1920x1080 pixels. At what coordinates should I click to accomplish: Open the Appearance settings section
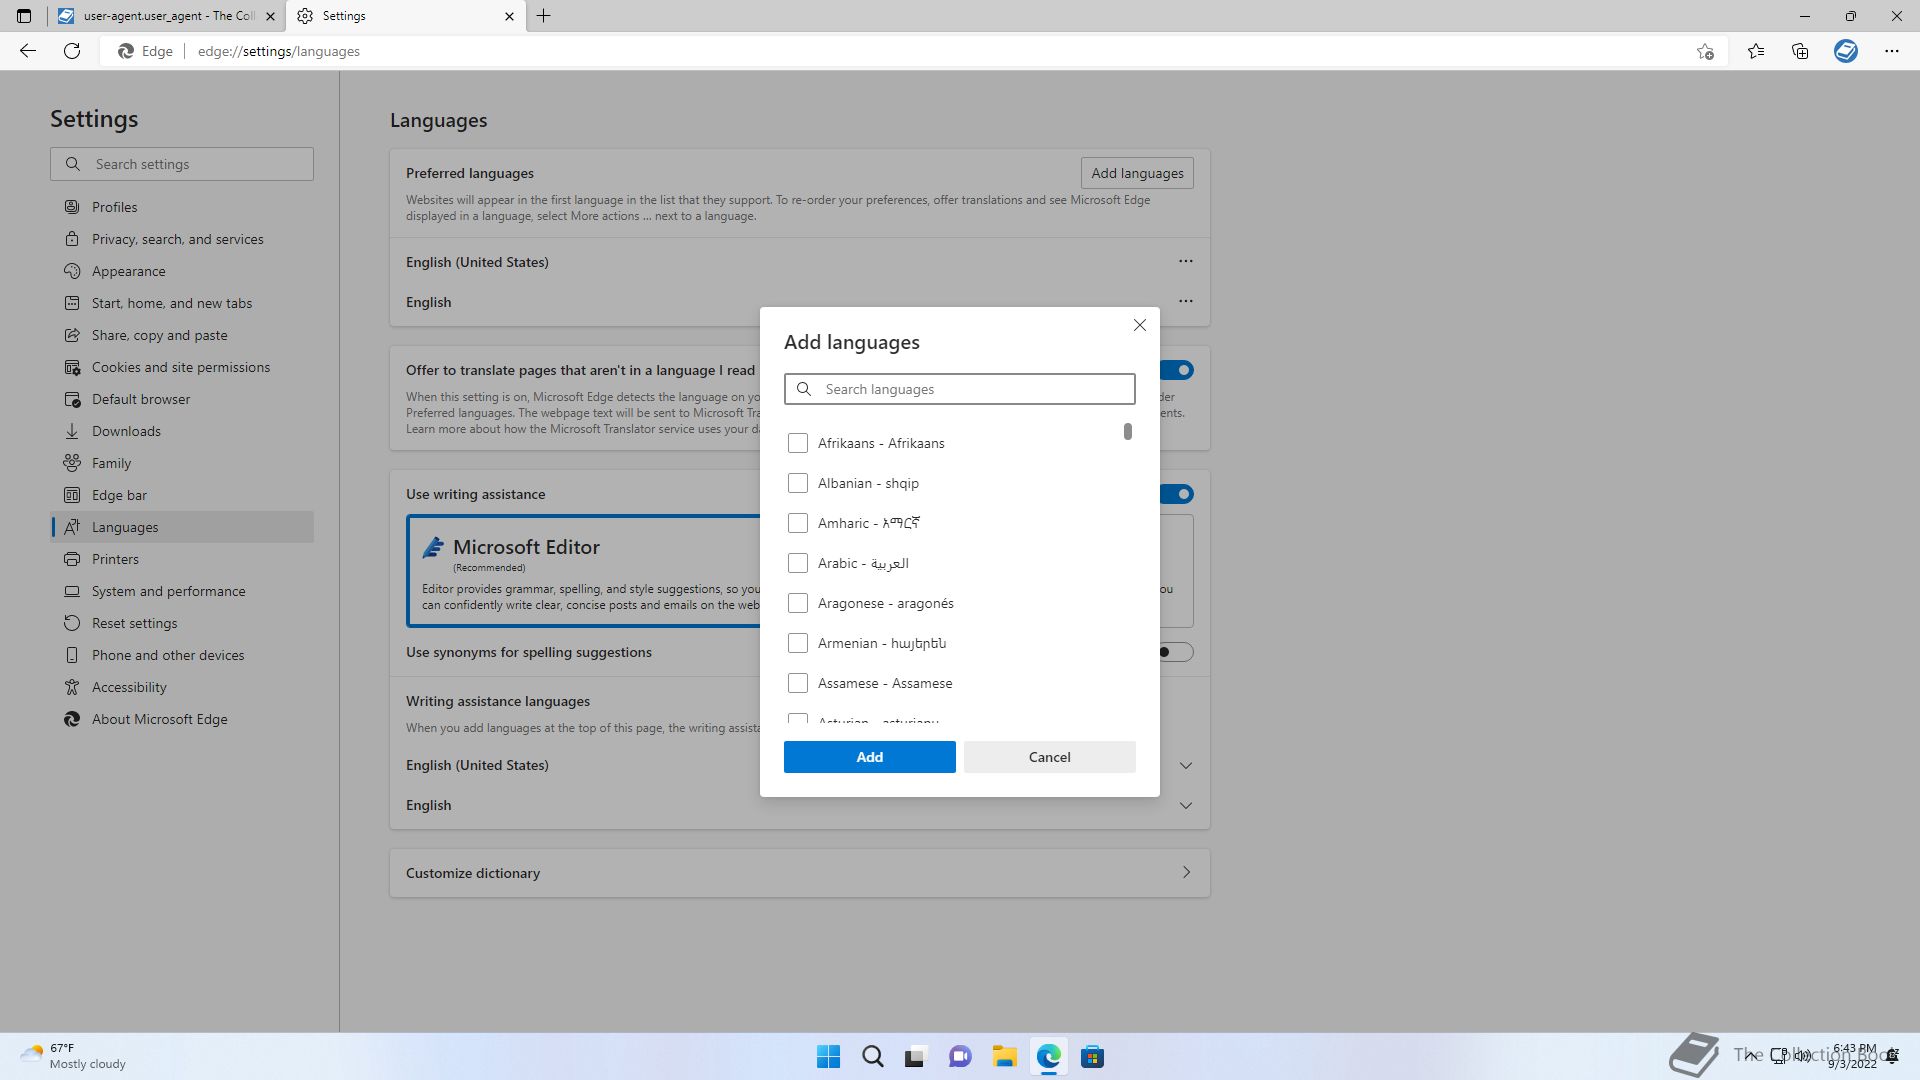click(x=182, y=271)
